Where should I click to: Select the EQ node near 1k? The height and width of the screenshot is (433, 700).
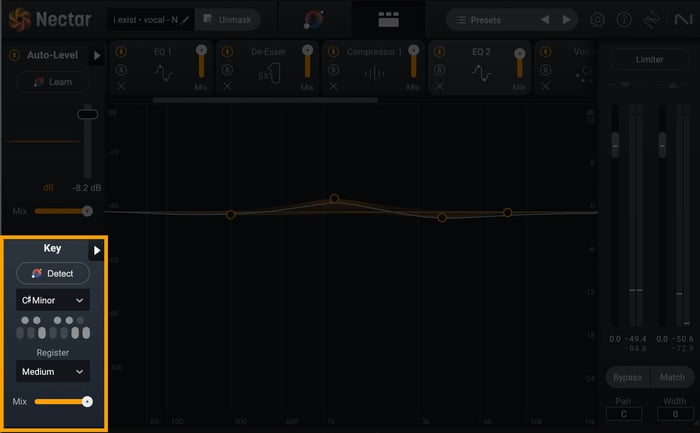point(334,198)
